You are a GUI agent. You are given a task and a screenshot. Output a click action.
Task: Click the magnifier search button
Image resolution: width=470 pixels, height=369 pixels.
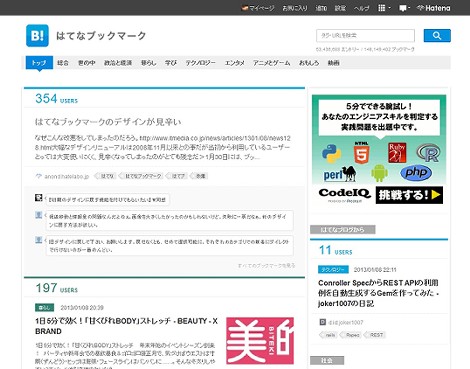click(x=437, y=36)
